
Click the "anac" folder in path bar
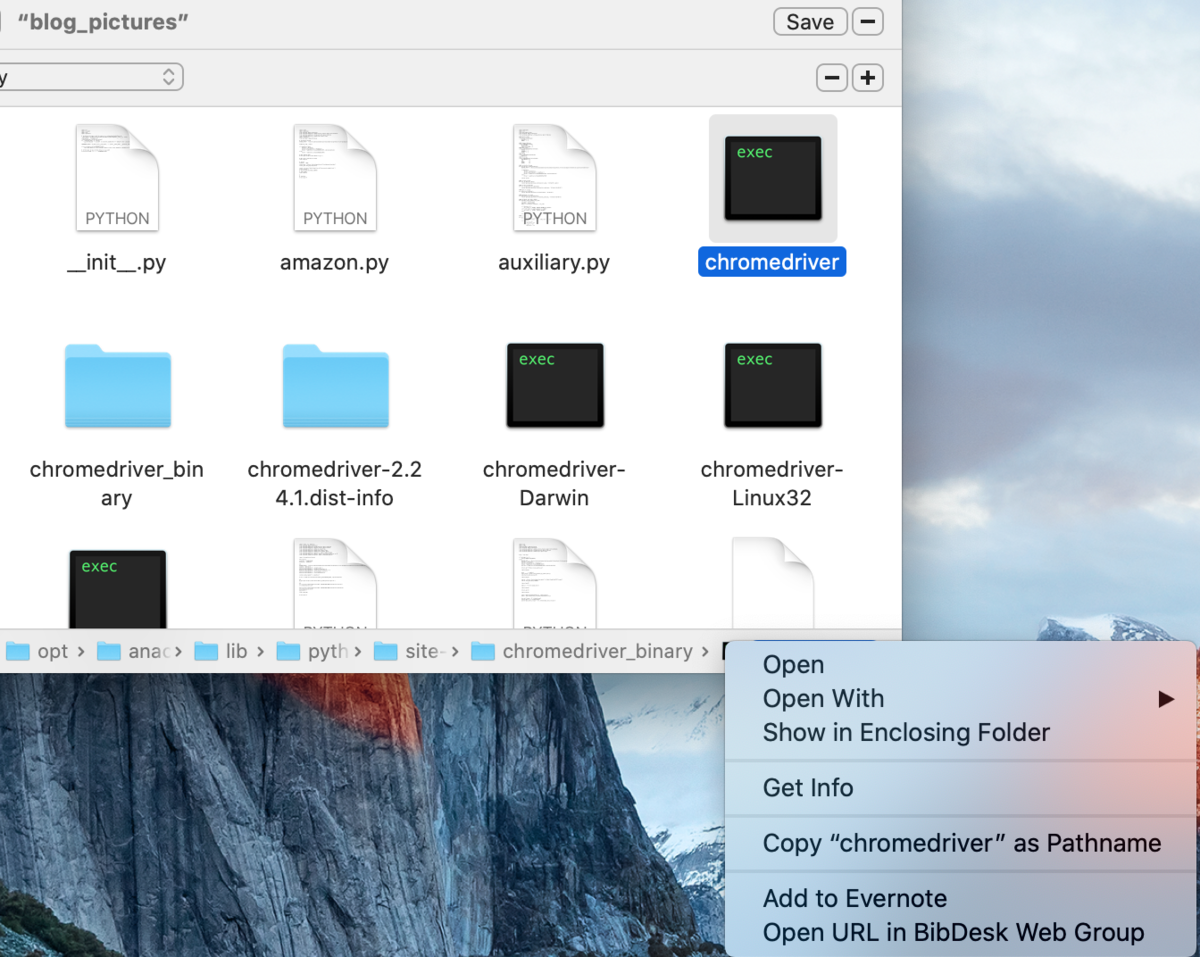pyautogui.click(x=133, y=651)
